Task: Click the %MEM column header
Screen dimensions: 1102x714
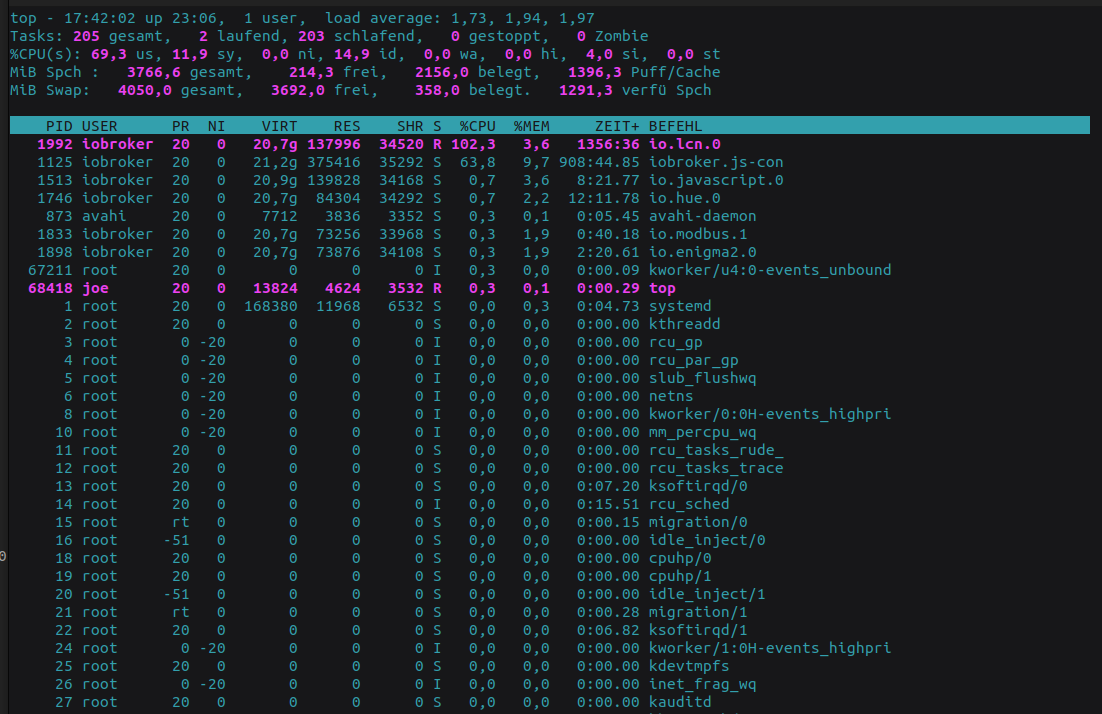Action: (531, 126)
